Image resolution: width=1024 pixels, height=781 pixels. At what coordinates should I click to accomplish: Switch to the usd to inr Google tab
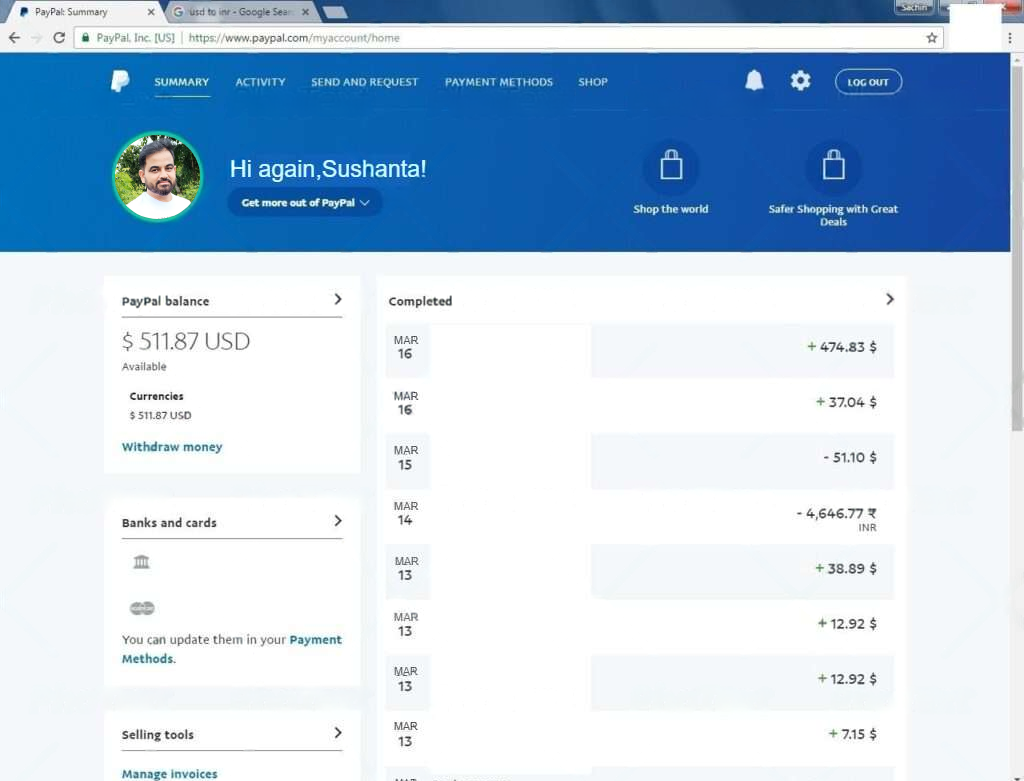coord(240,12)
